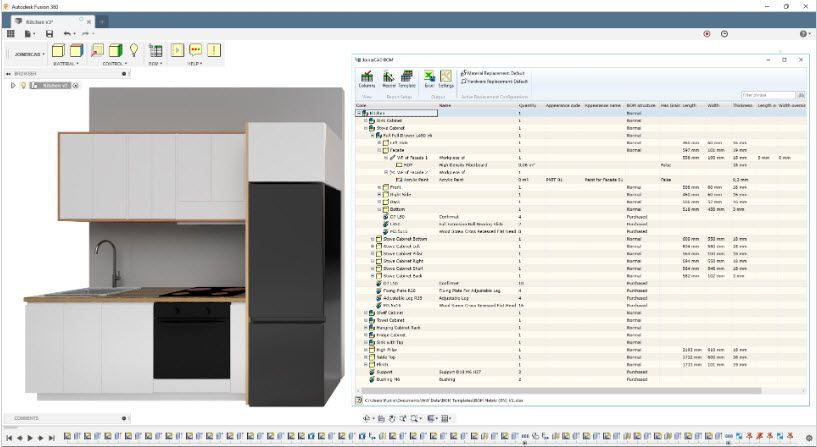
Task: Open the data panel grid icon
Action: coord(10,34)
